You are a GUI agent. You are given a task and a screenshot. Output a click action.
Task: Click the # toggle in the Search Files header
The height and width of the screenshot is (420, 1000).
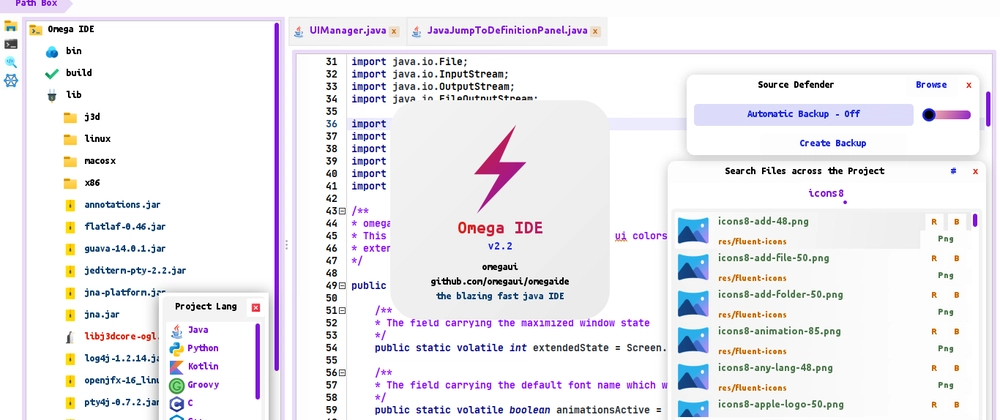click(x=953, y=171)
